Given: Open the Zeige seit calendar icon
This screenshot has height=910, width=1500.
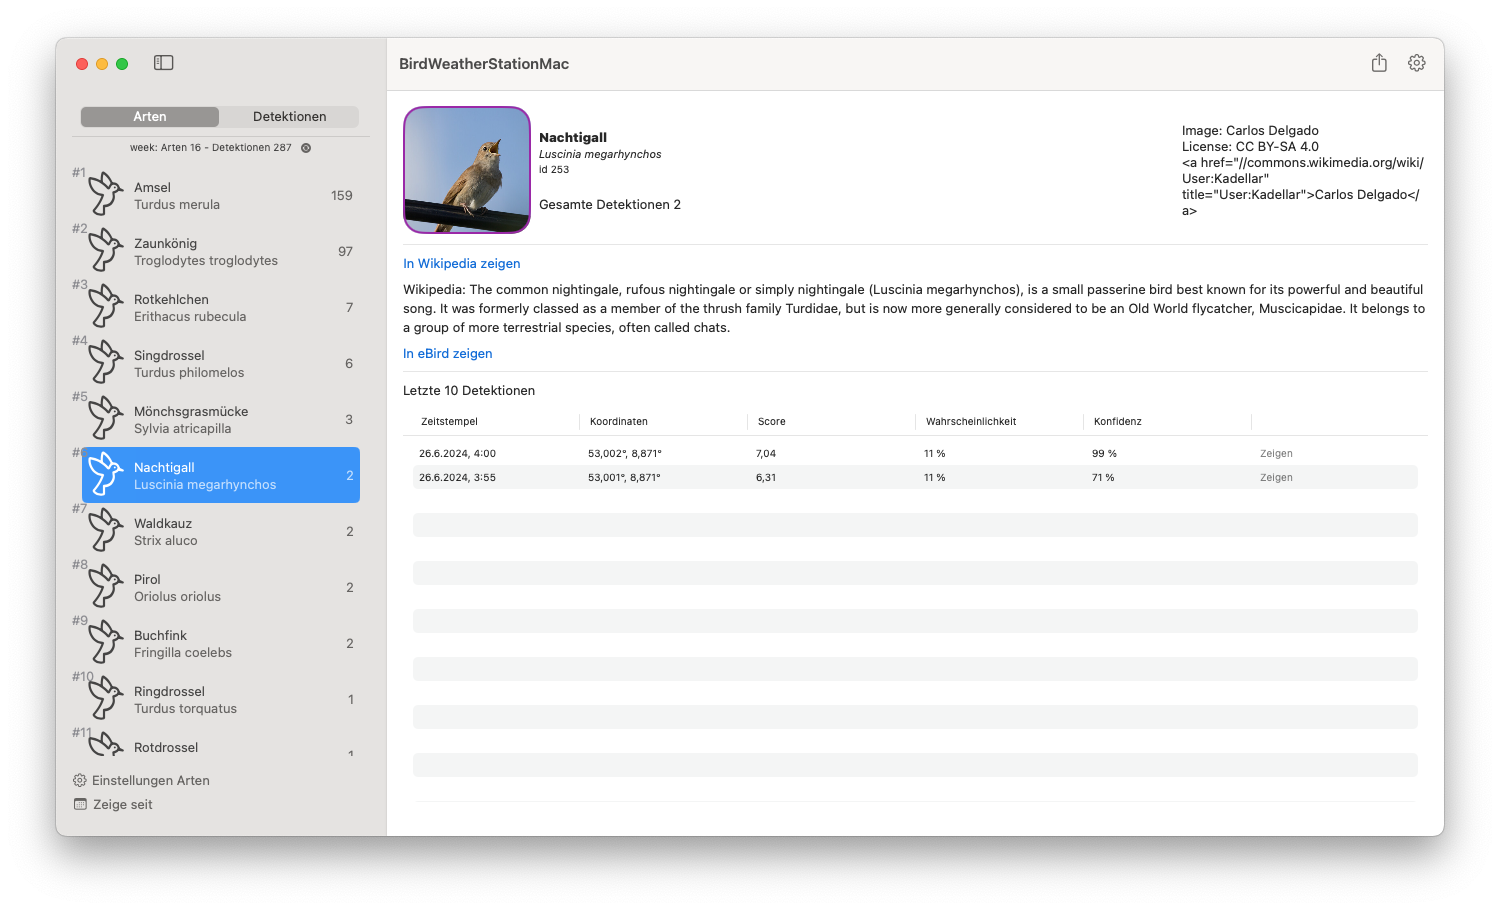Looking at the screenshot, I should (x=80, y=803).
